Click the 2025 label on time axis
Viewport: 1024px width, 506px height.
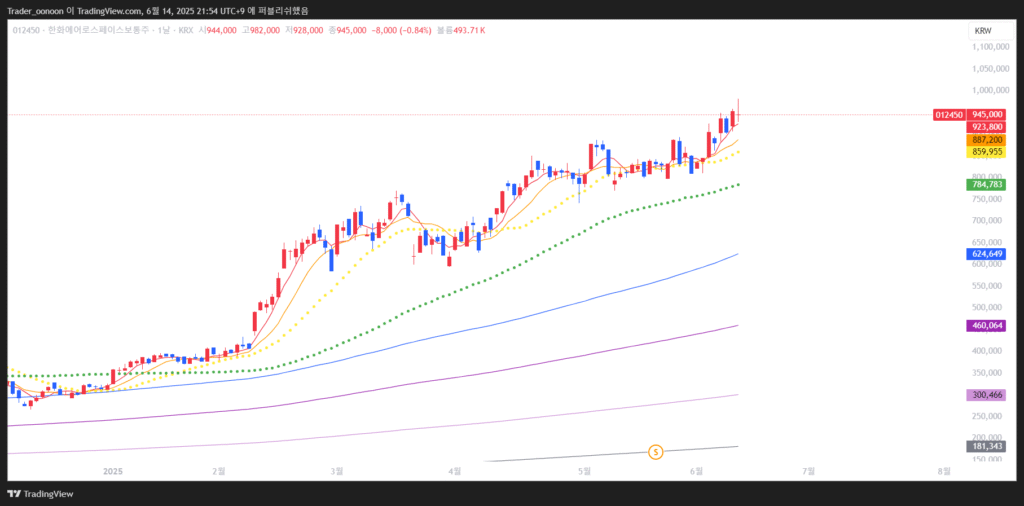114,471
